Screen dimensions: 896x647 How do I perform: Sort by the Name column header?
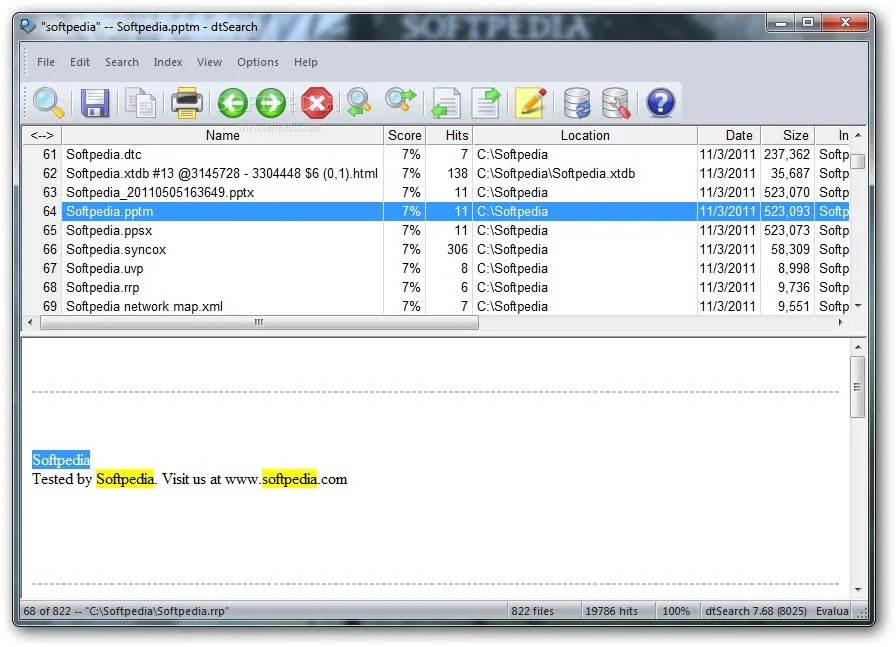tap(222, 135)
